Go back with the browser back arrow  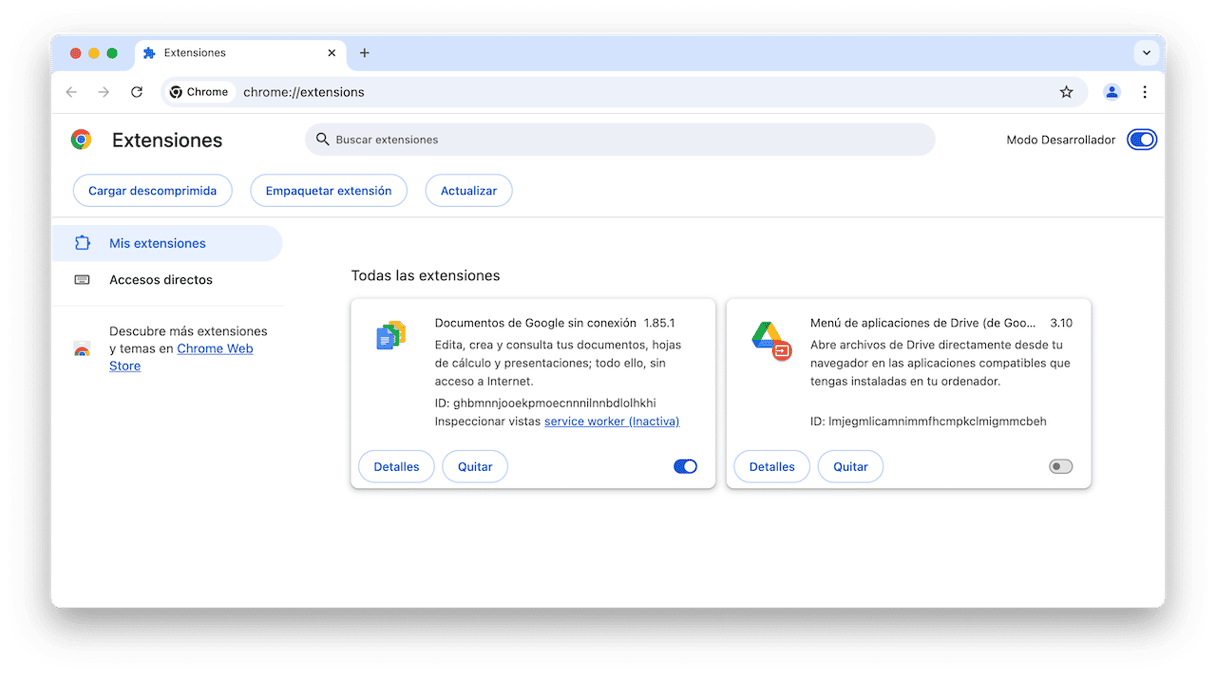[71, 92]
